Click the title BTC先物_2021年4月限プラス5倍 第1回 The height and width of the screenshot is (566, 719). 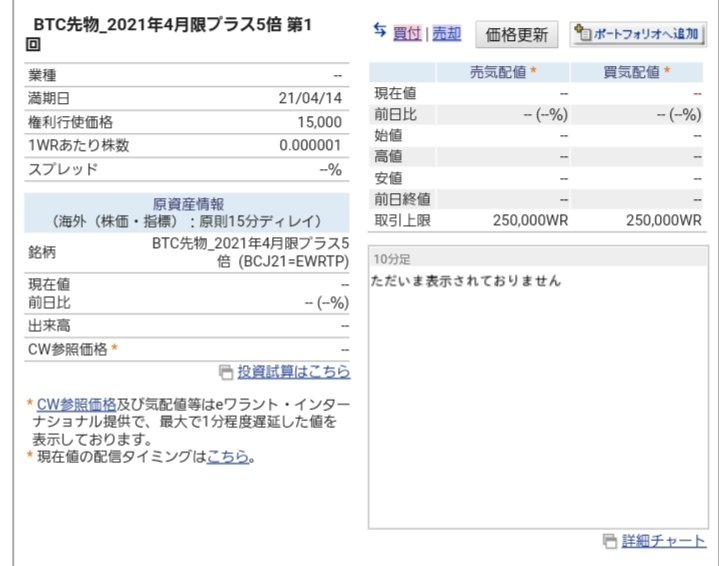click(170, 34)
